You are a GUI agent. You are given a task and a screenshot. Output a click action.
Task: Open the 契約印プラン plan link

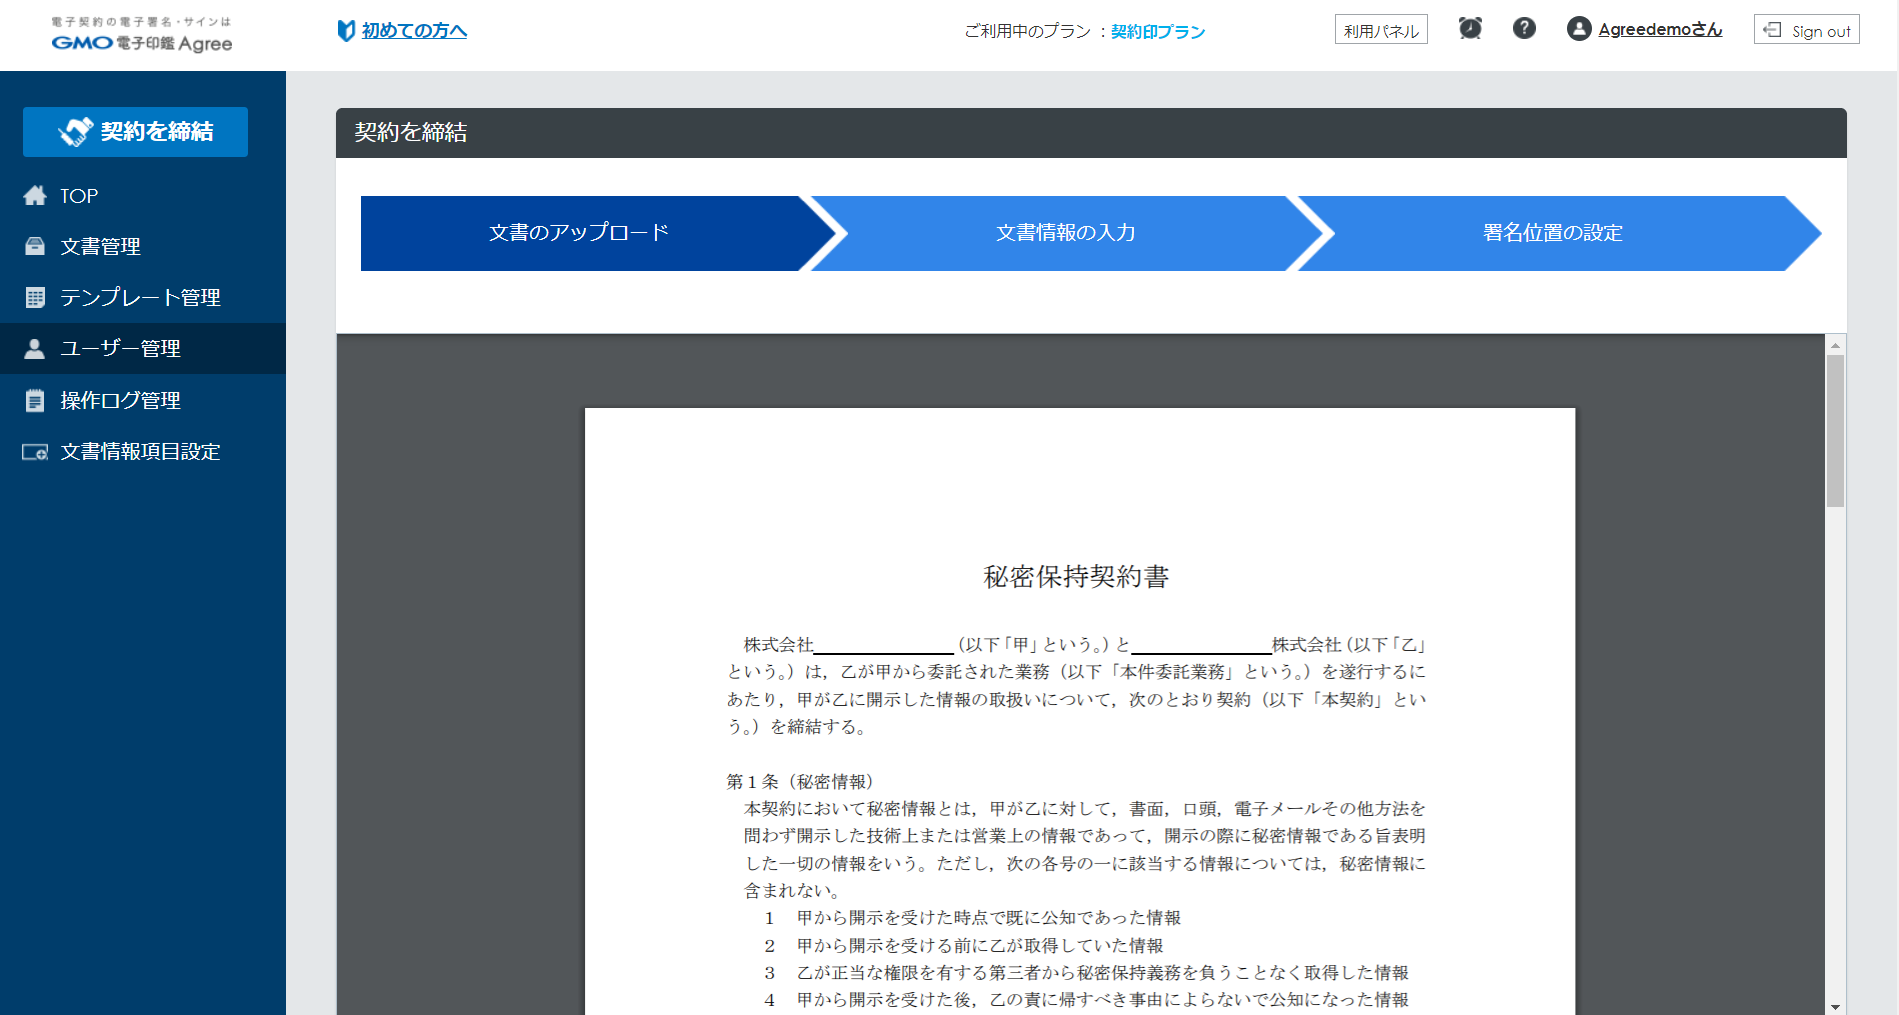pyautogui.click(x=1157, y=32)
